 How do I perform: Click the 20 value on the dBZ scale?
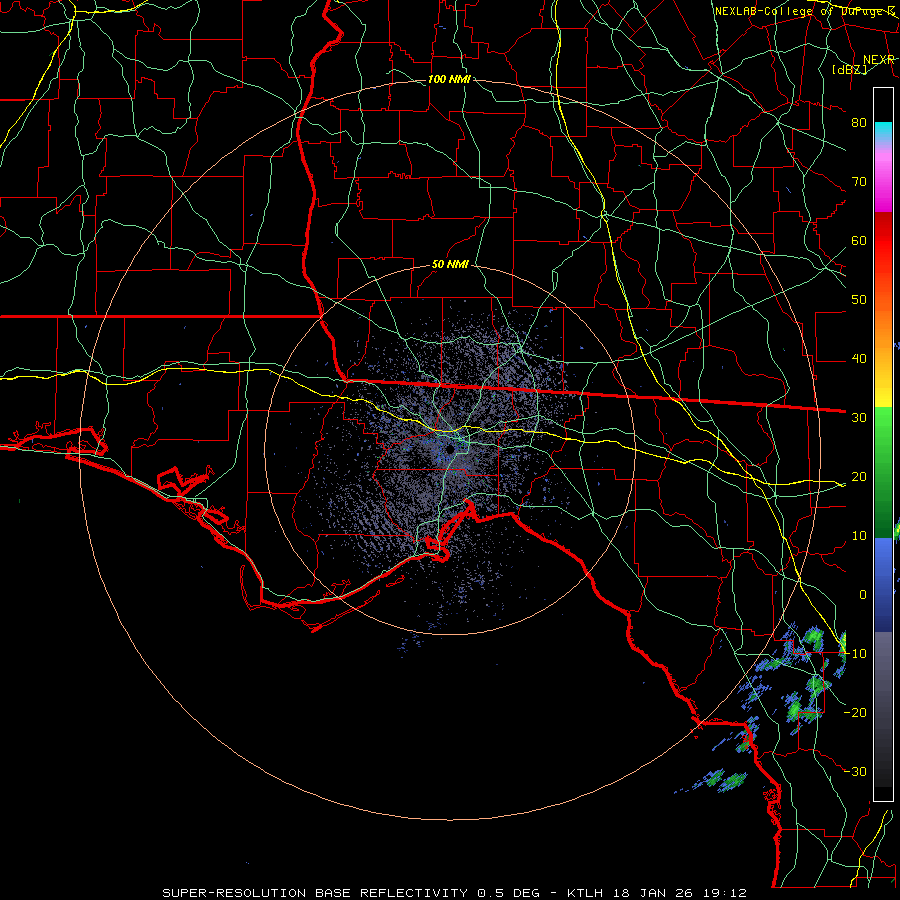pyautogui.click(x=859, y=476)
